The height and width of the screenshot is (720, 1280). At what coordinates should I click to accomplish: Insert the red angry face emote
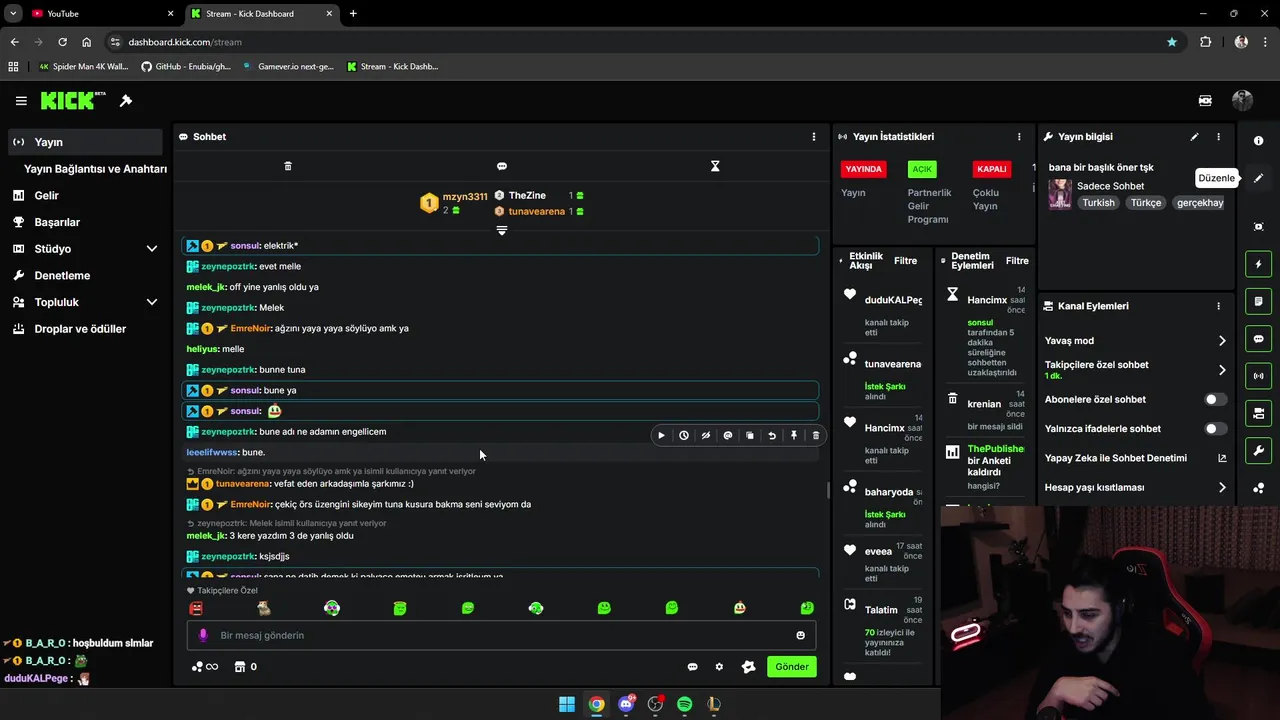[196, 608]
